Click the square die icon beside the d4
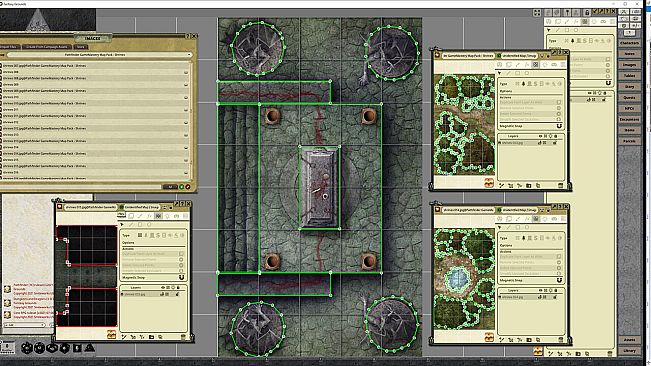Image resolution: width=651 pixels, height=366 pixels. point(77,348)
